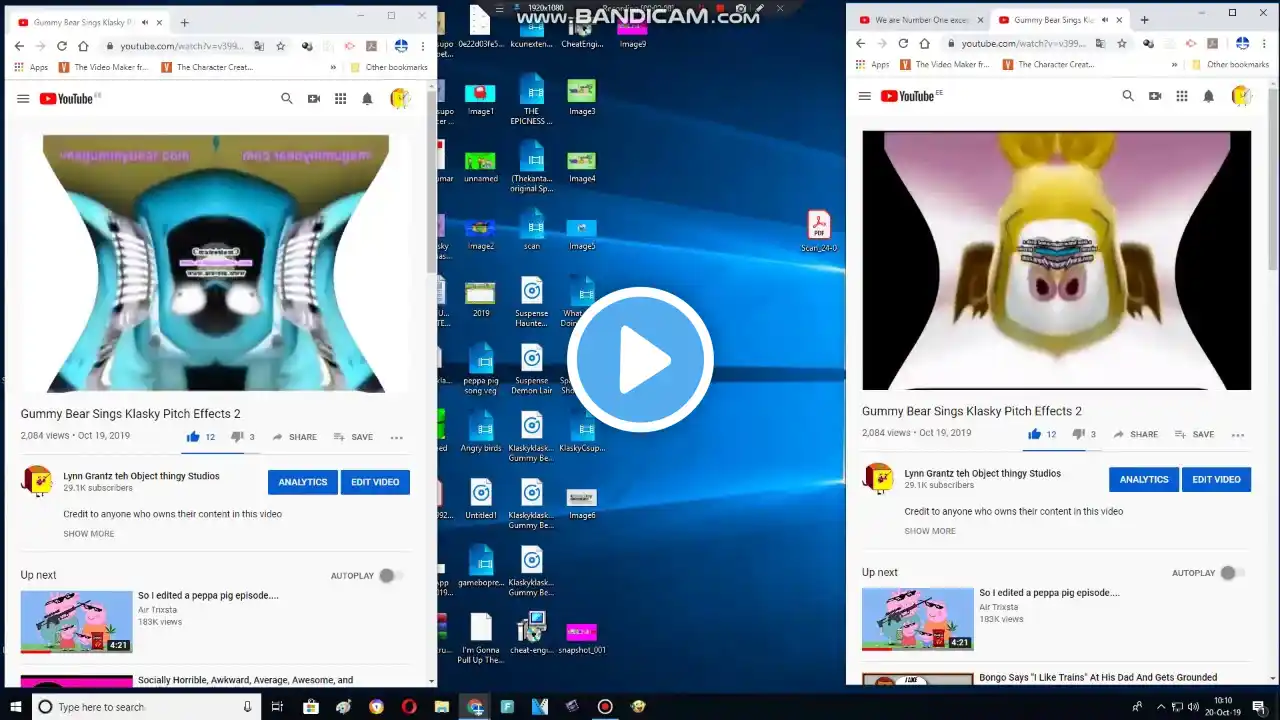The image size is (1280, 720).
Task: Open the home page in the left Chrome window
Action: coord(84,46)
